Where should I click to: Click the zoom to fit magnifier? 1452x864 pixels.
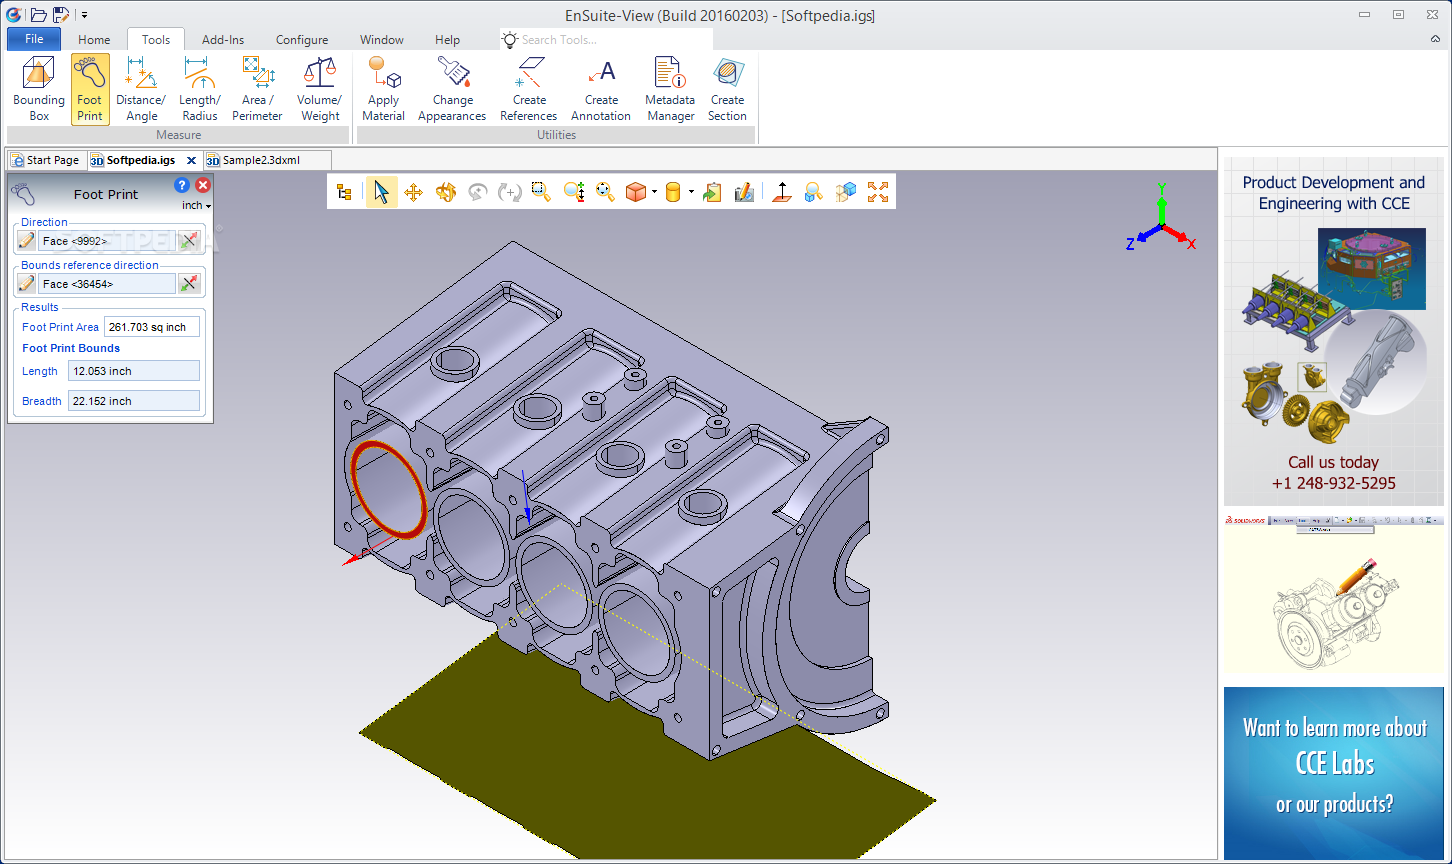point(605,192)
